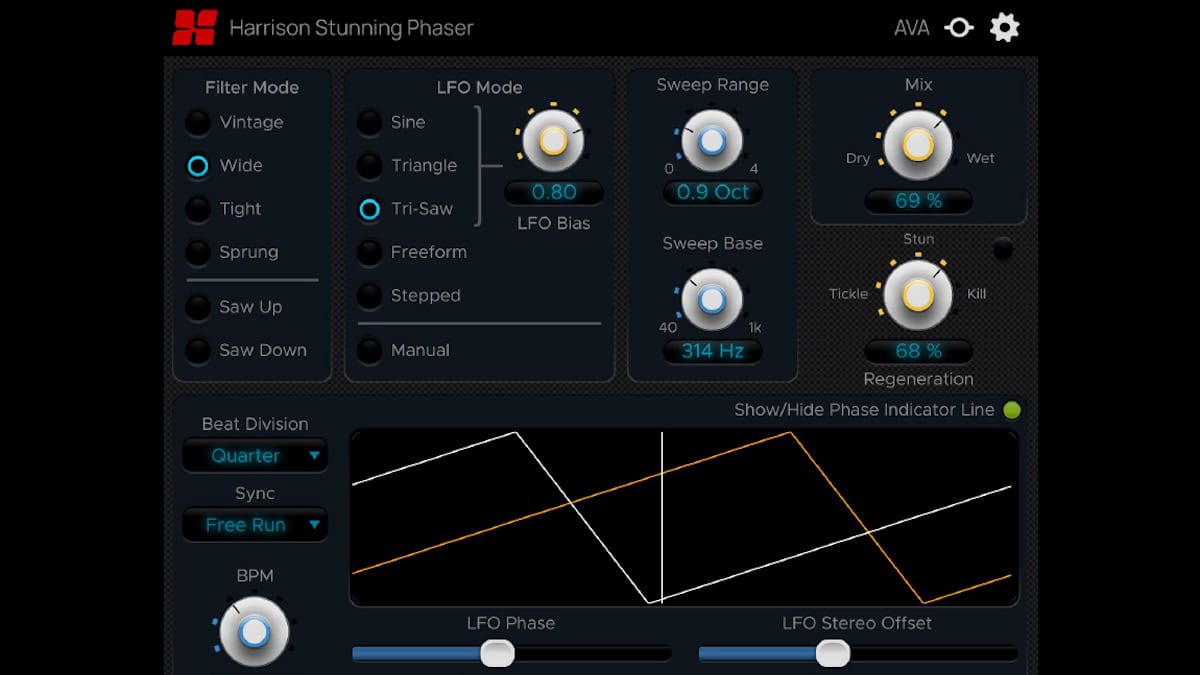Select Manual LFO mode
Viewport: 1200px width, 675px height.
370,350
